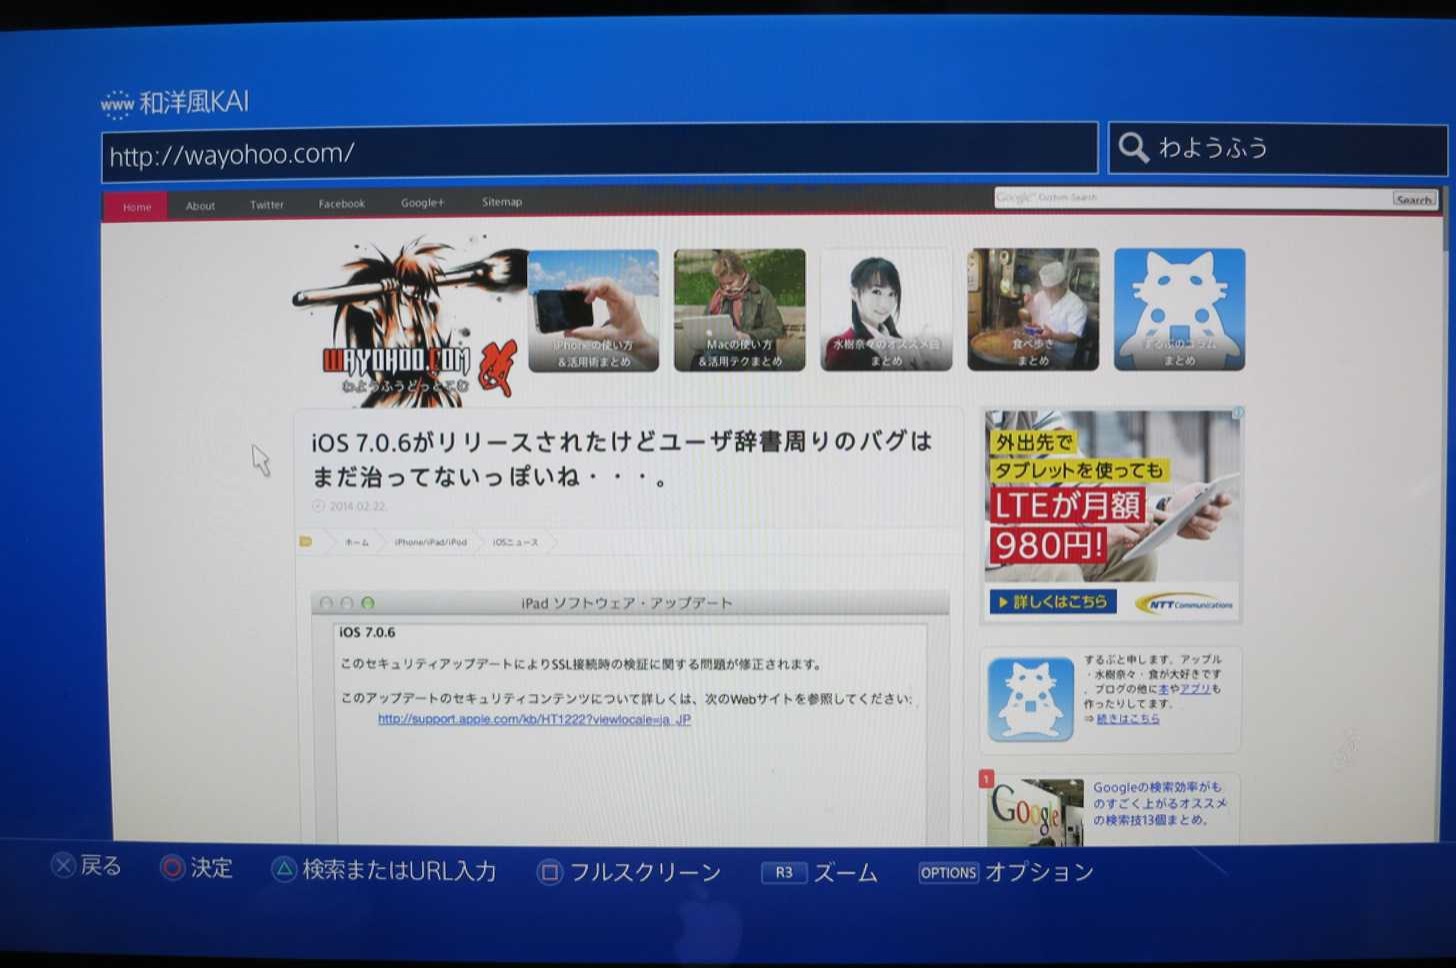The width and height of the screenshot is (1456, 968).
Task: Open the Sitemap menu item
Action: point(502,202)
